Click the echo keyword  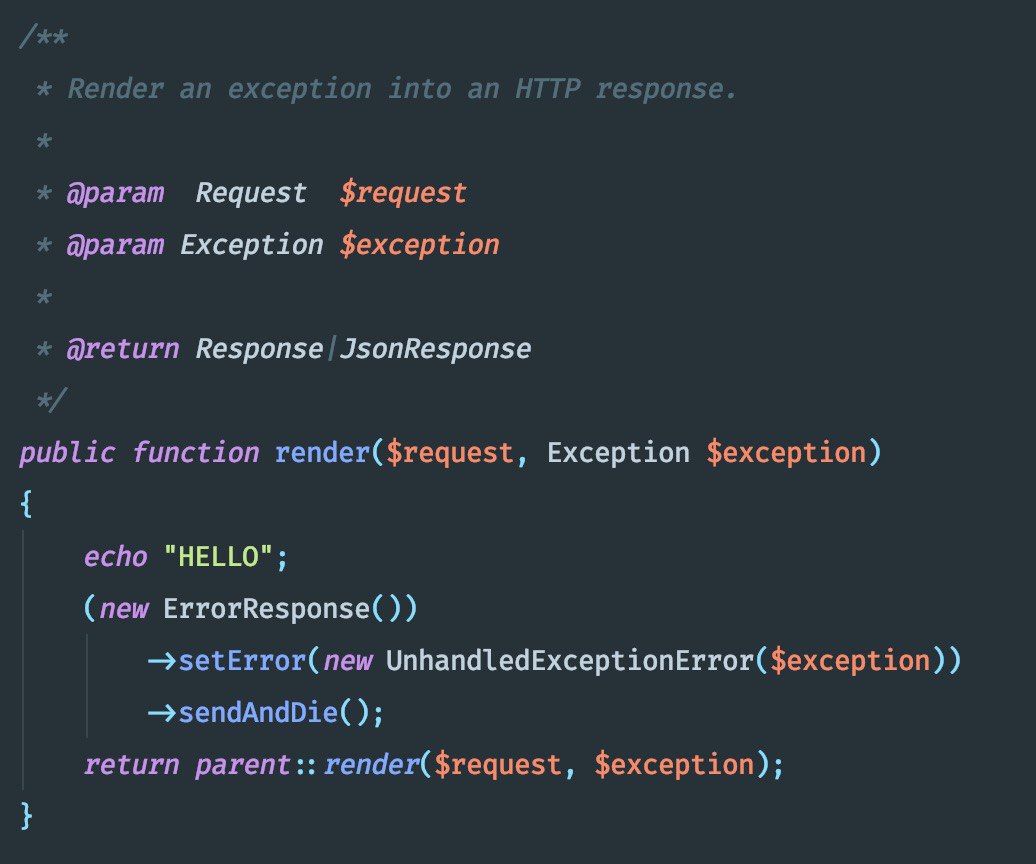point(116,557)
